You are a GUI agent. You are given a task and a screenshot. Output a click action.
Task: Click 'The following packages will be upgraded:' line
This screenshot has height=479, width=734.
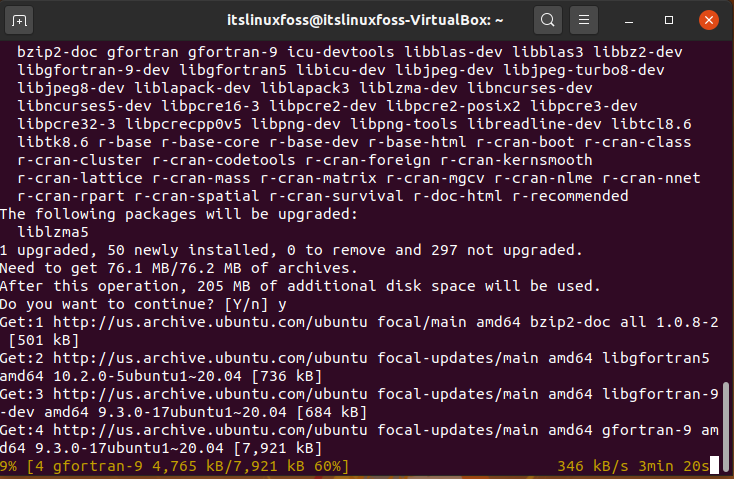(179, 214)
